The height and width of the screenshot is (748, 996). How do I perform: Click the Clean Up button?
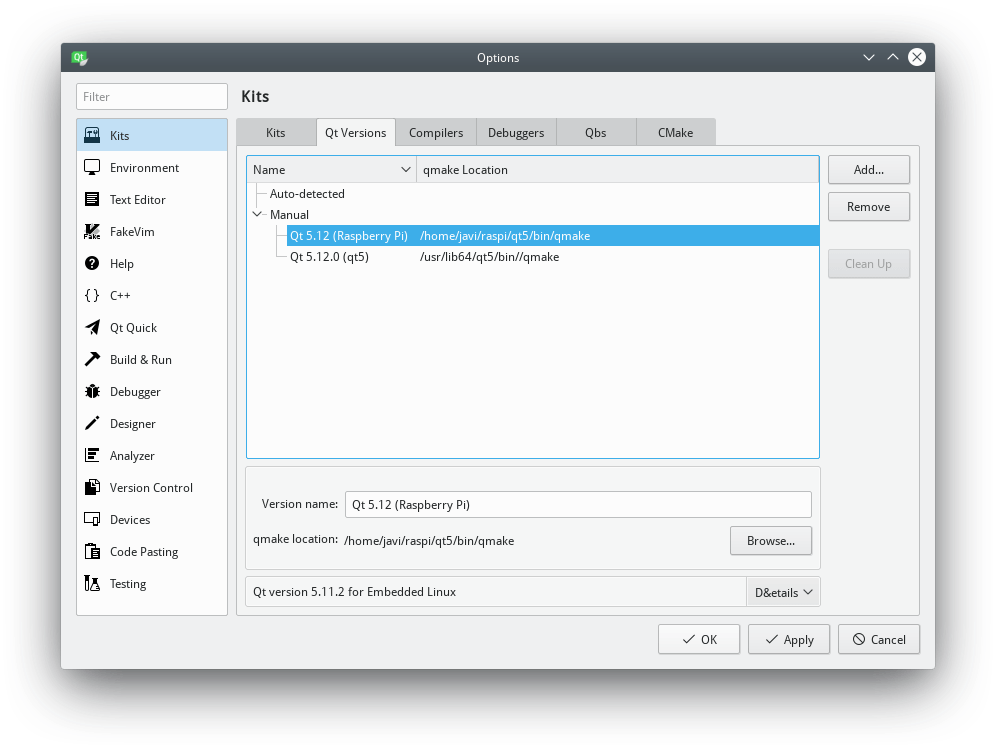pyautogui.click(x=868, y=264)
